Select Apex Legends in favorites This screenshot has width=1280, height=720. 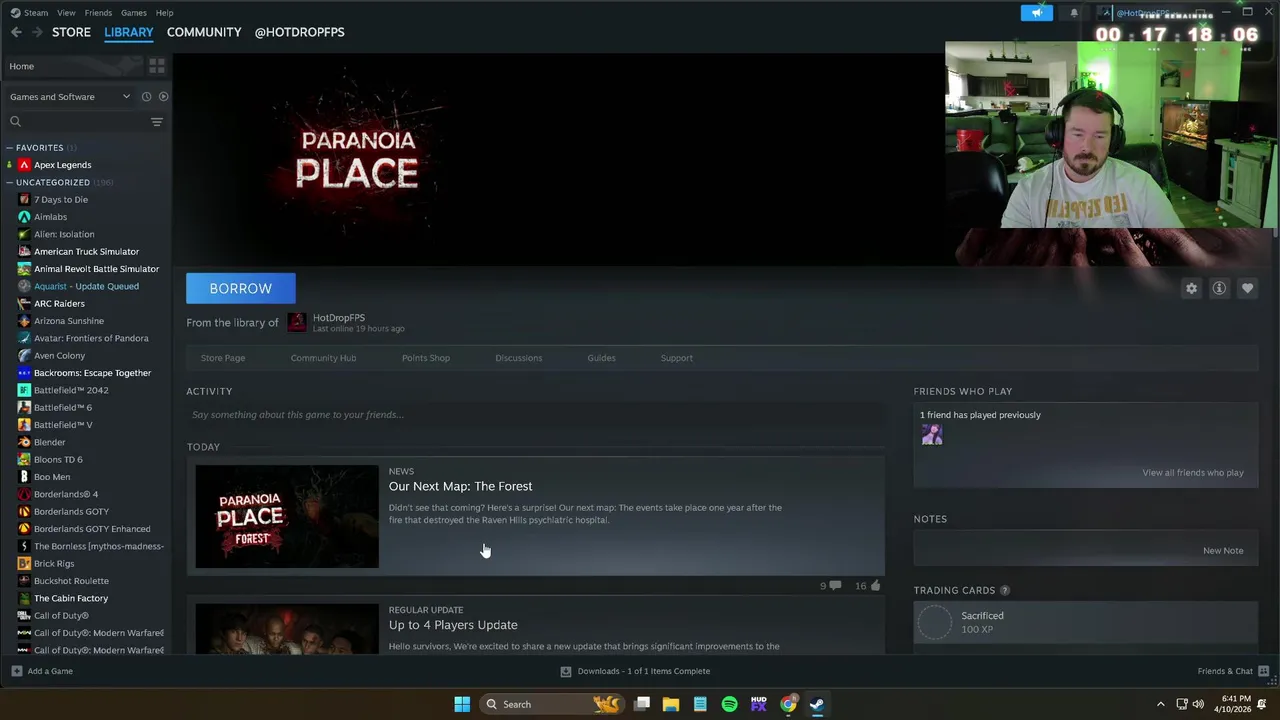point(62,165)
